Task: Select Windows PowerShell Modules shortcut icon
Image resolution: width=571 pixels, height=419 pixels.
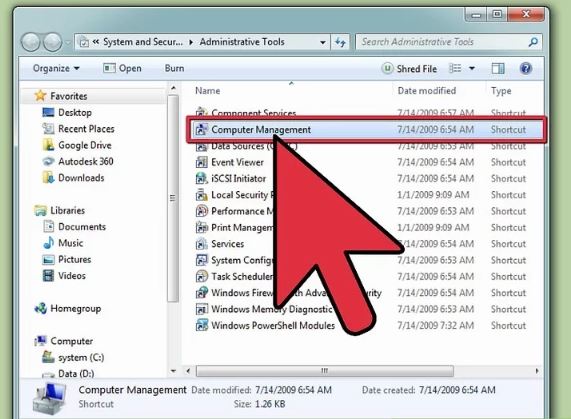Action: 201,325
